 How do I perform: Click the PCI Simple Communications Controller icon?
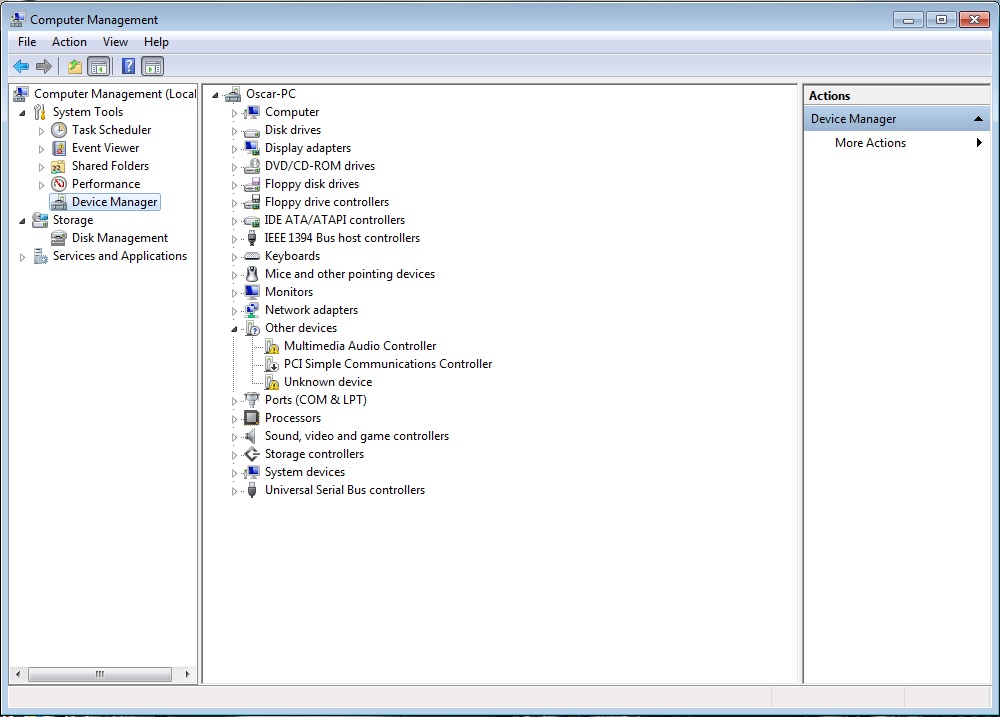click(x=272, y=364)
